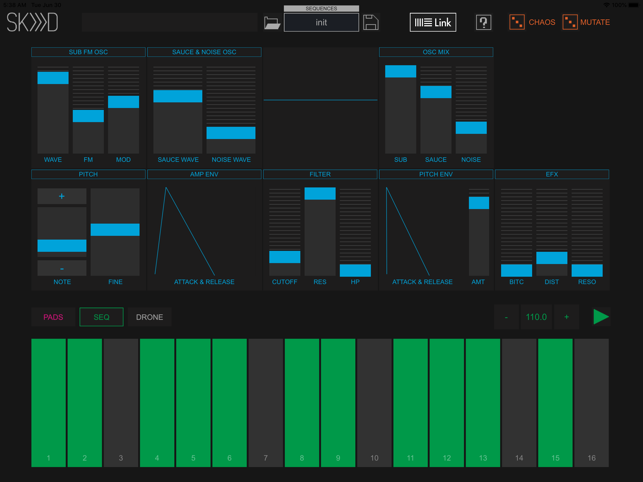Enable sequencer step 7
The height and width of the screenshot is (482, 643).
[266, 402]
